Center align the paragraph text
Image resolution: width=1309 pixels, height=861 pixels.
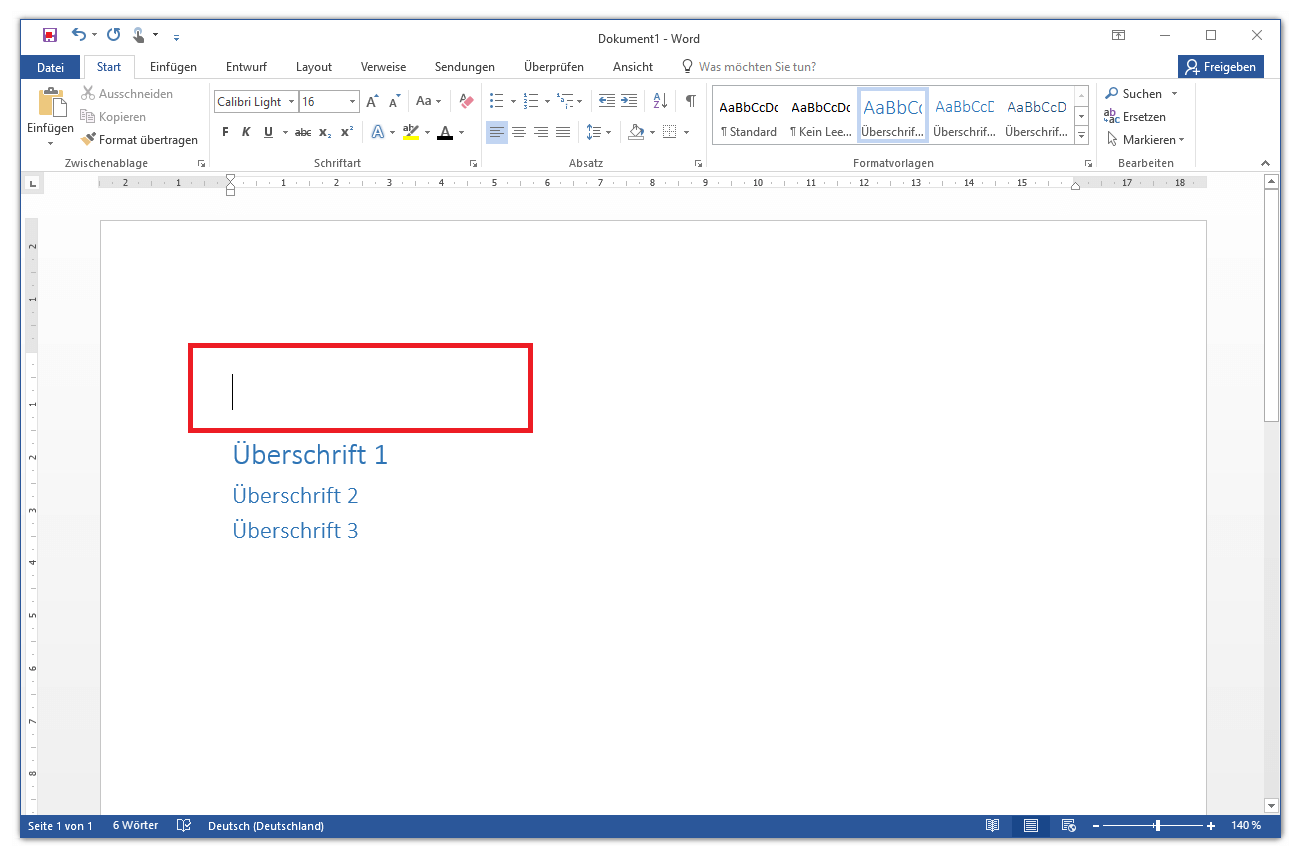519,132
